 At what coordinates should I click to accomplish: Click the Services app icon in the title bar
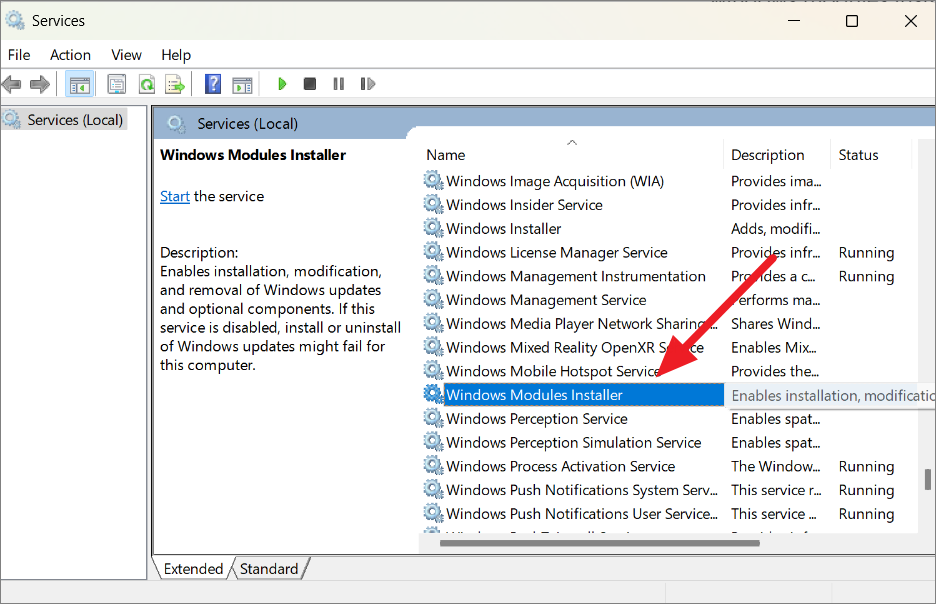pos(15,20)
